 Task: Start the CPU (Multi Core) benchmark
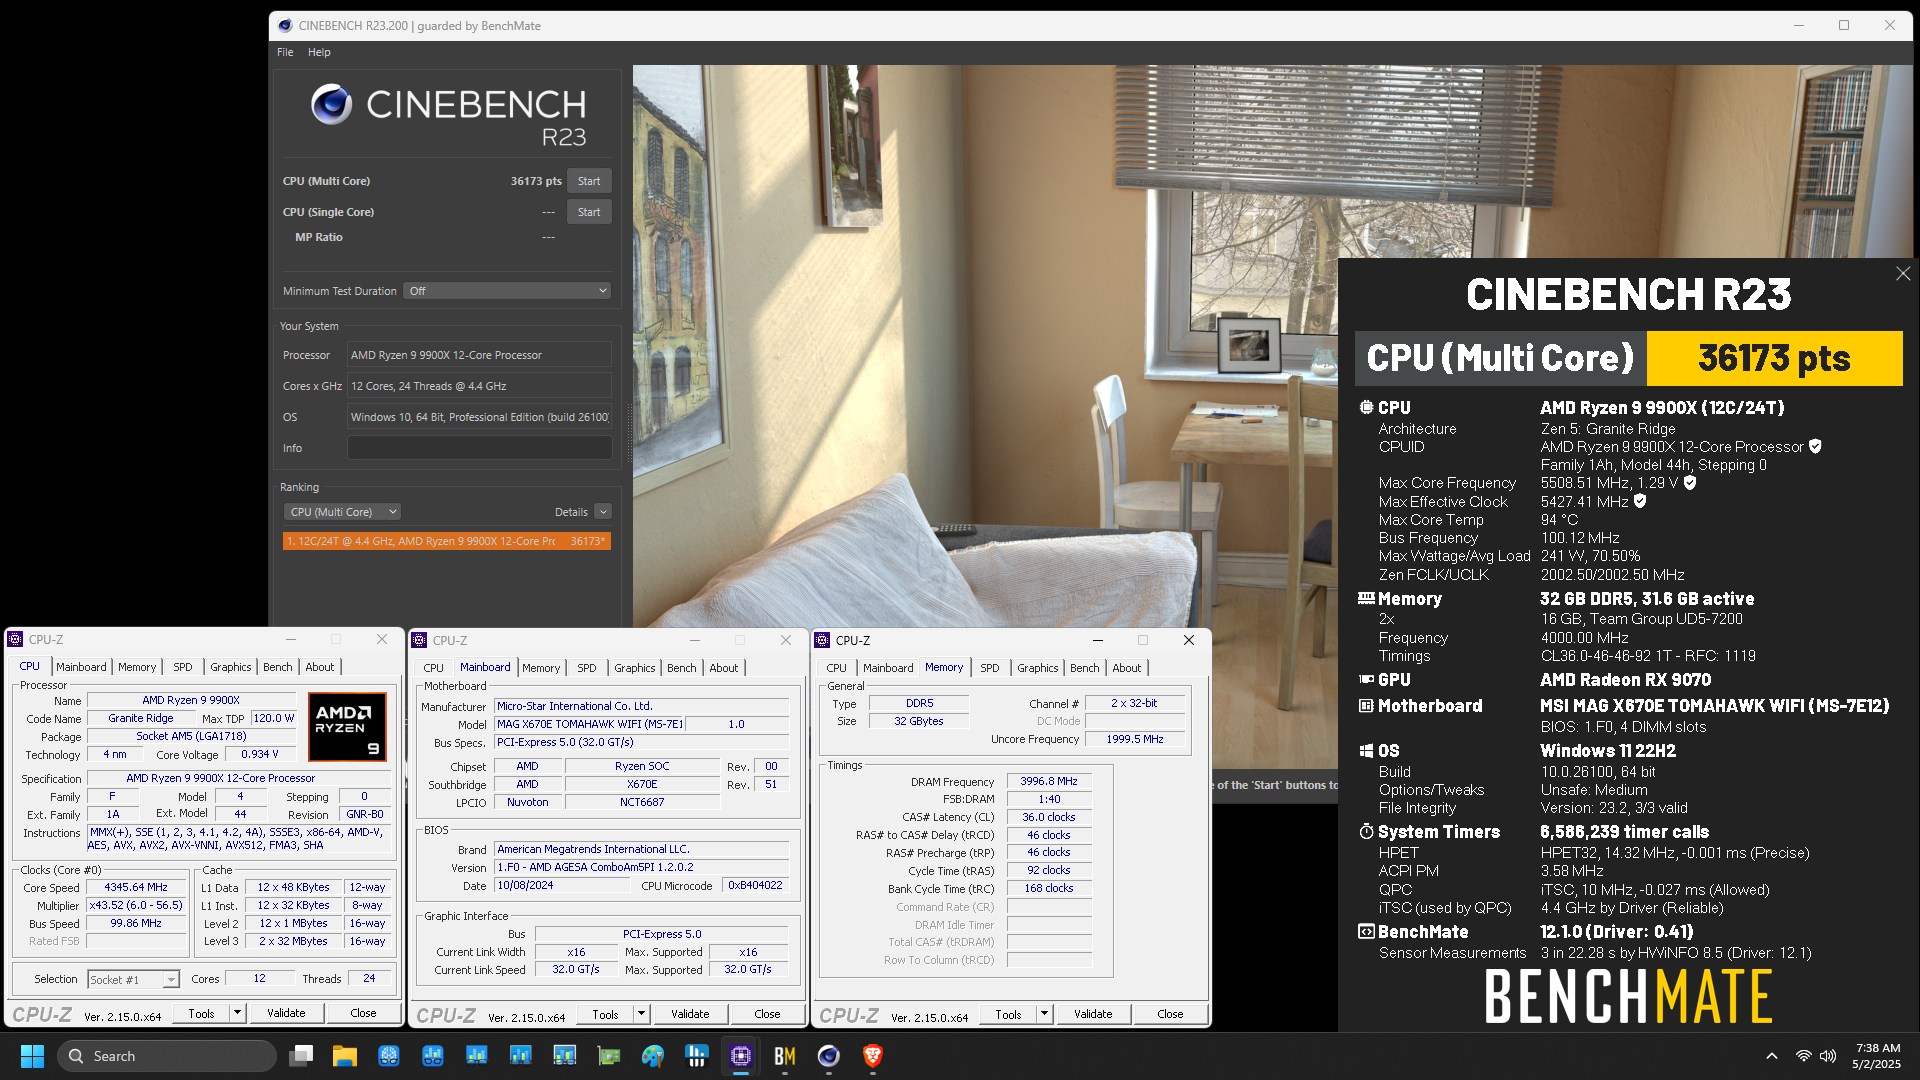point(589,181)
